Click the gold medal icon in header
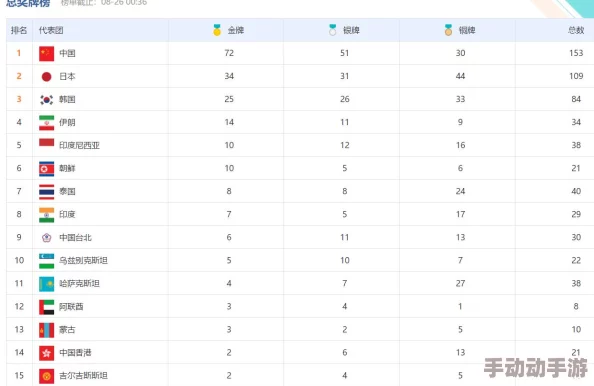 (x=217, y=30)
